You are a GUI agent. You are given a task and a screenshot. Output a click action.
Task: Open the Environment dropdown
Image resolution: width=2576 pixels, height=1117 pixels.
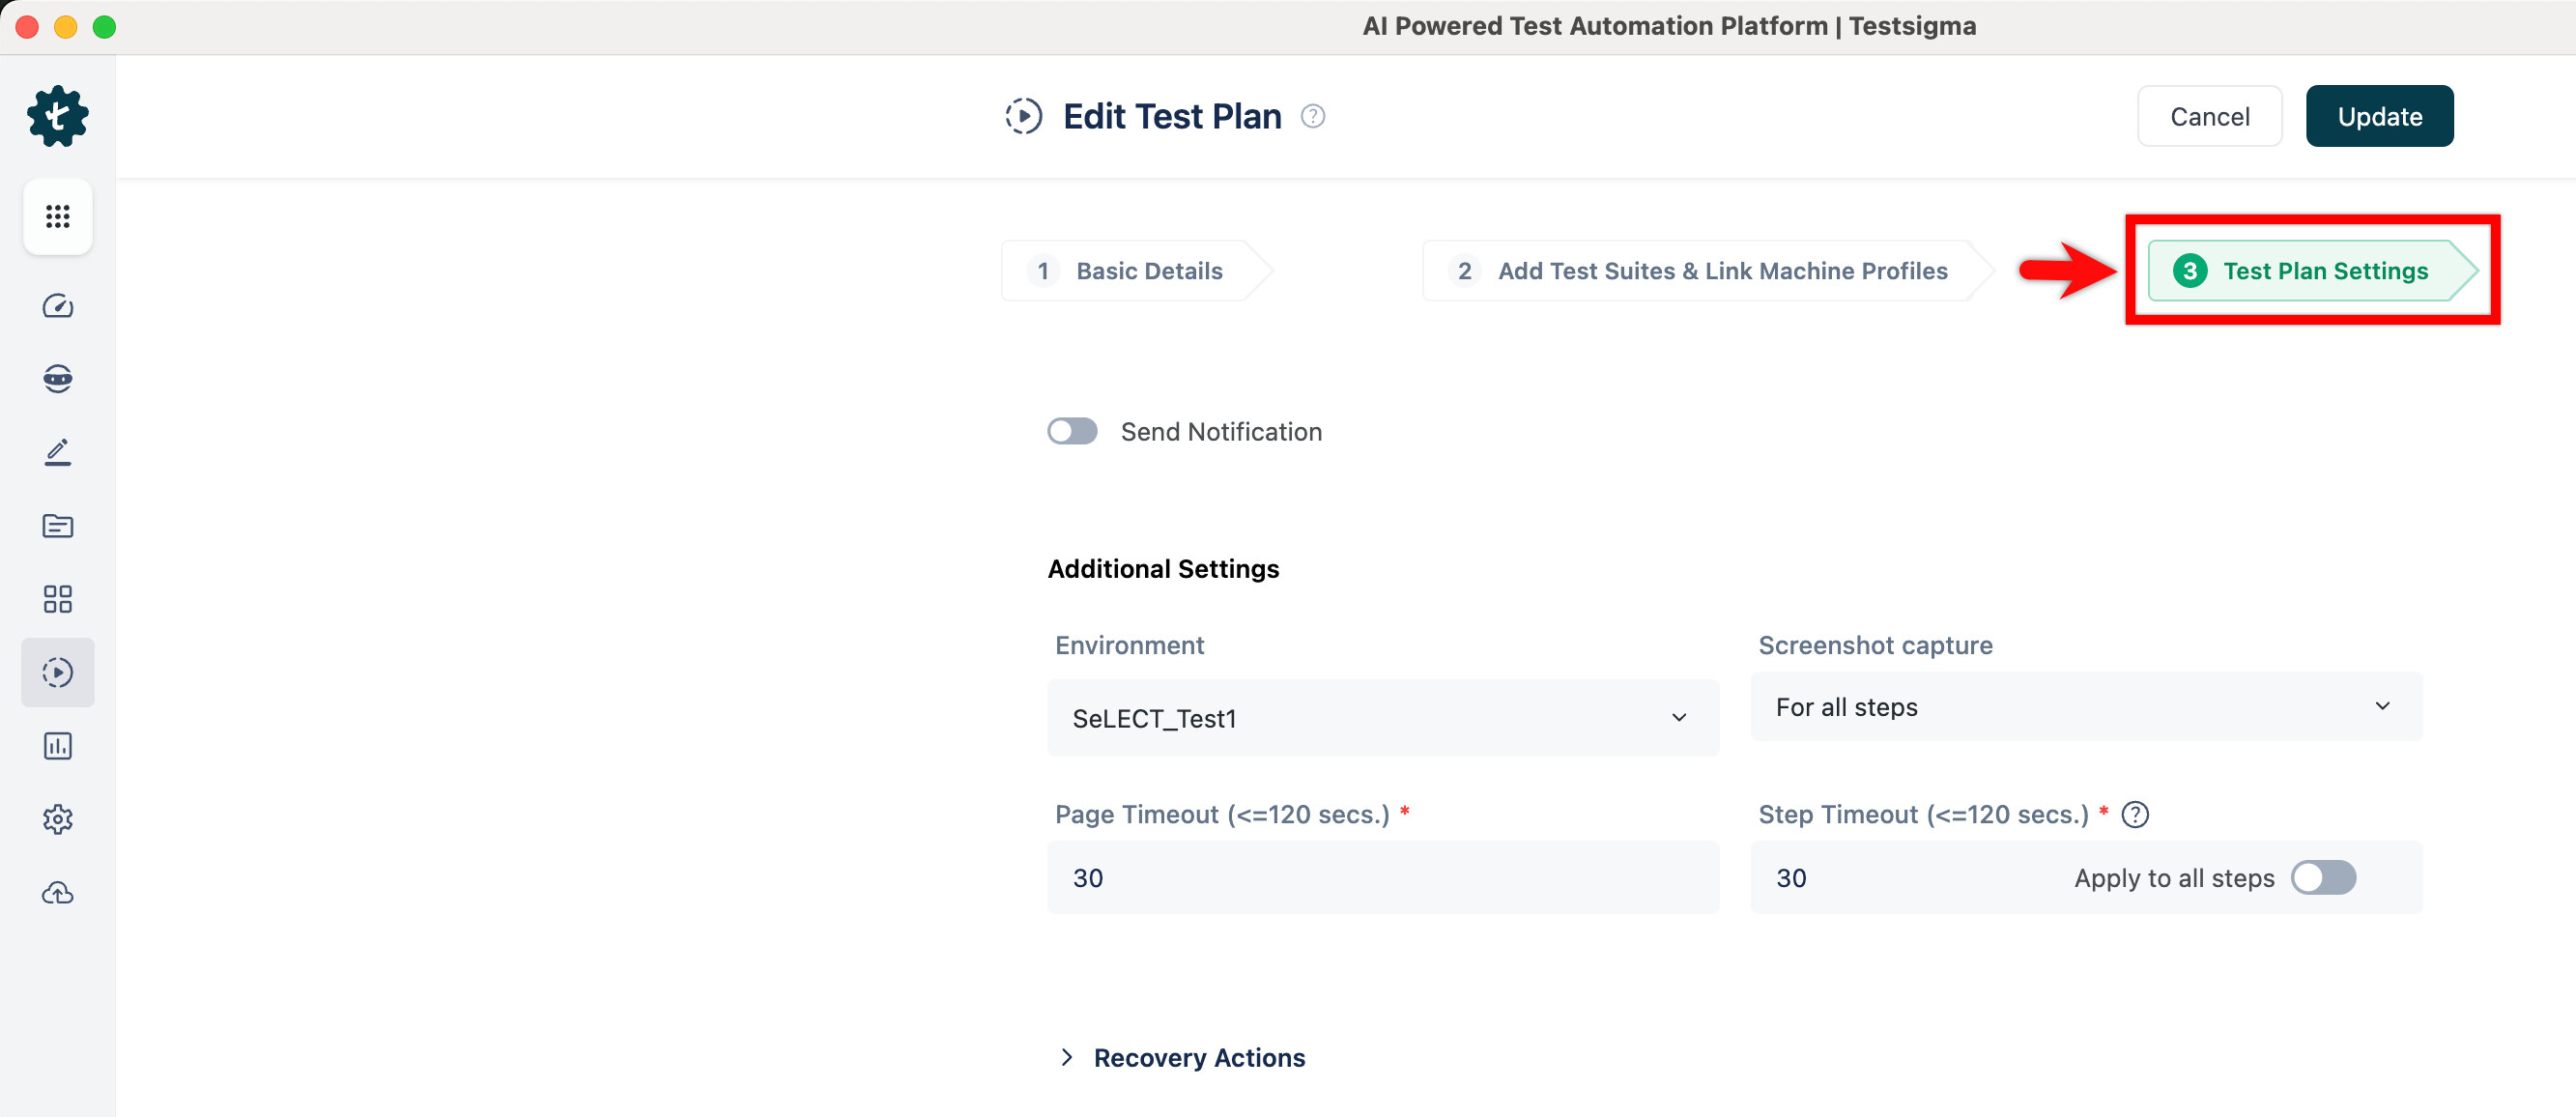1383,718
